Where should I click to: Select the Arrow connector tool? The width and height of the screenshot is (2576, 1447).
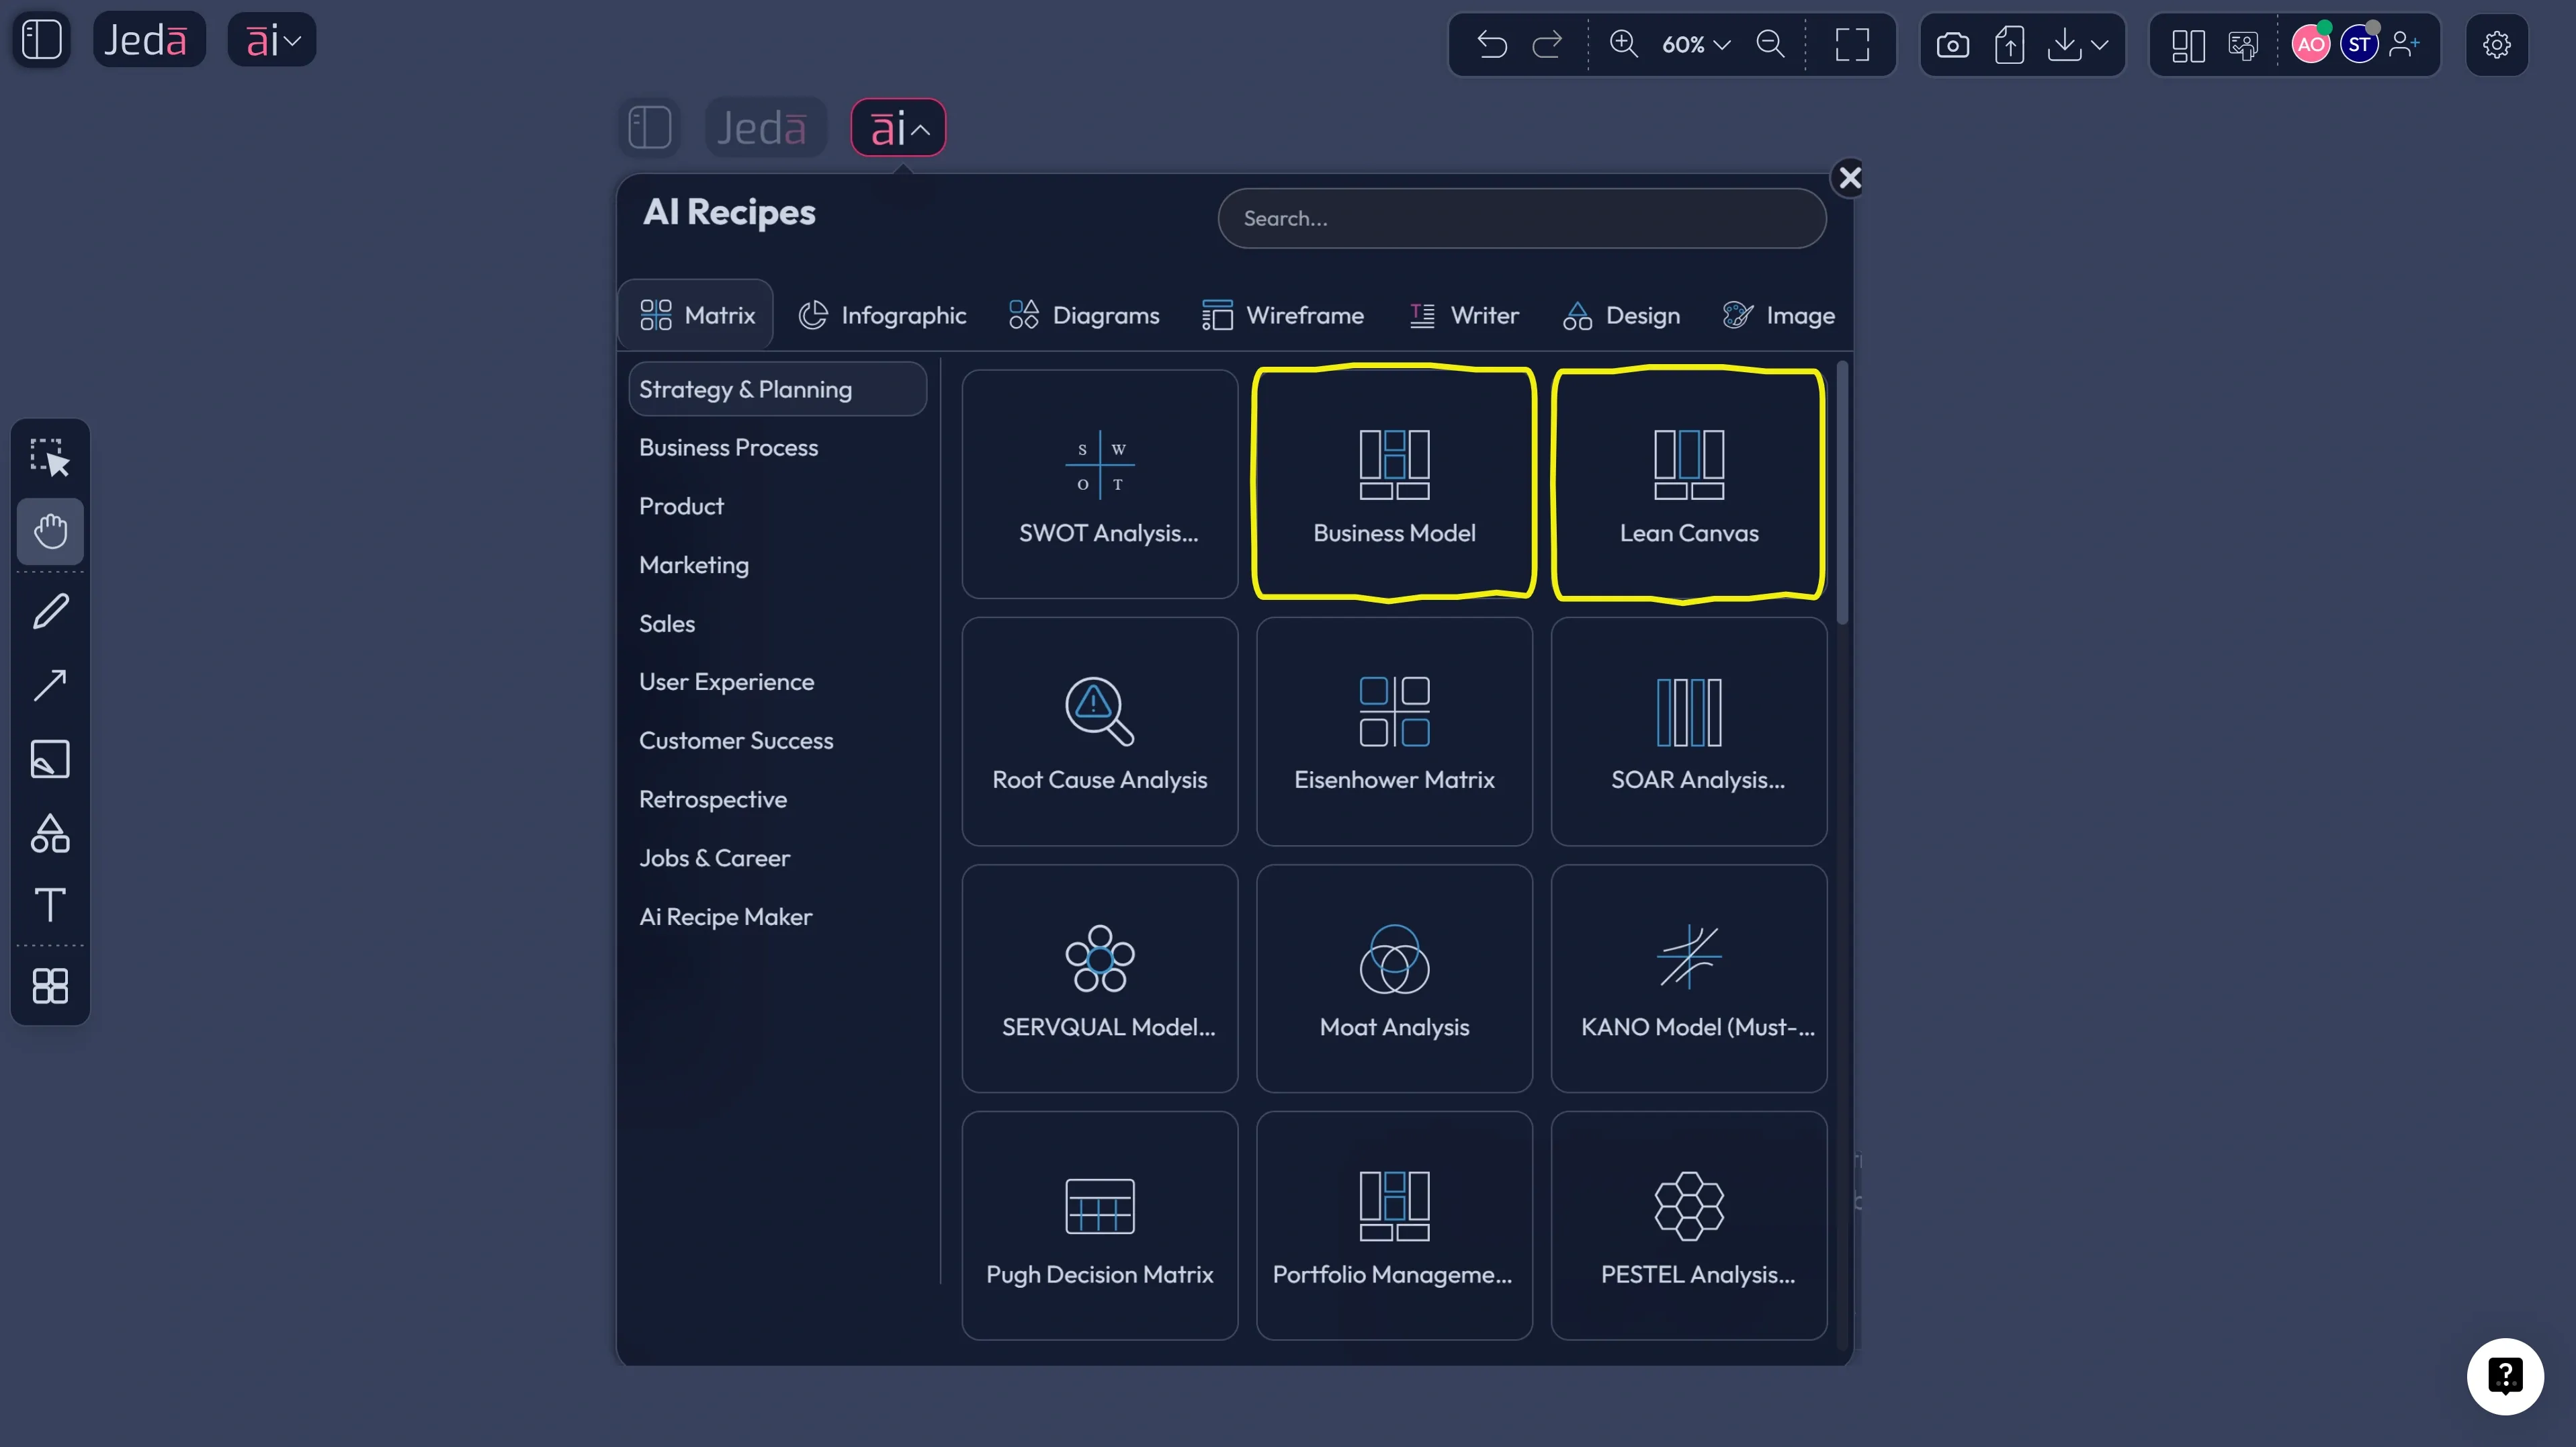[50, 684]
